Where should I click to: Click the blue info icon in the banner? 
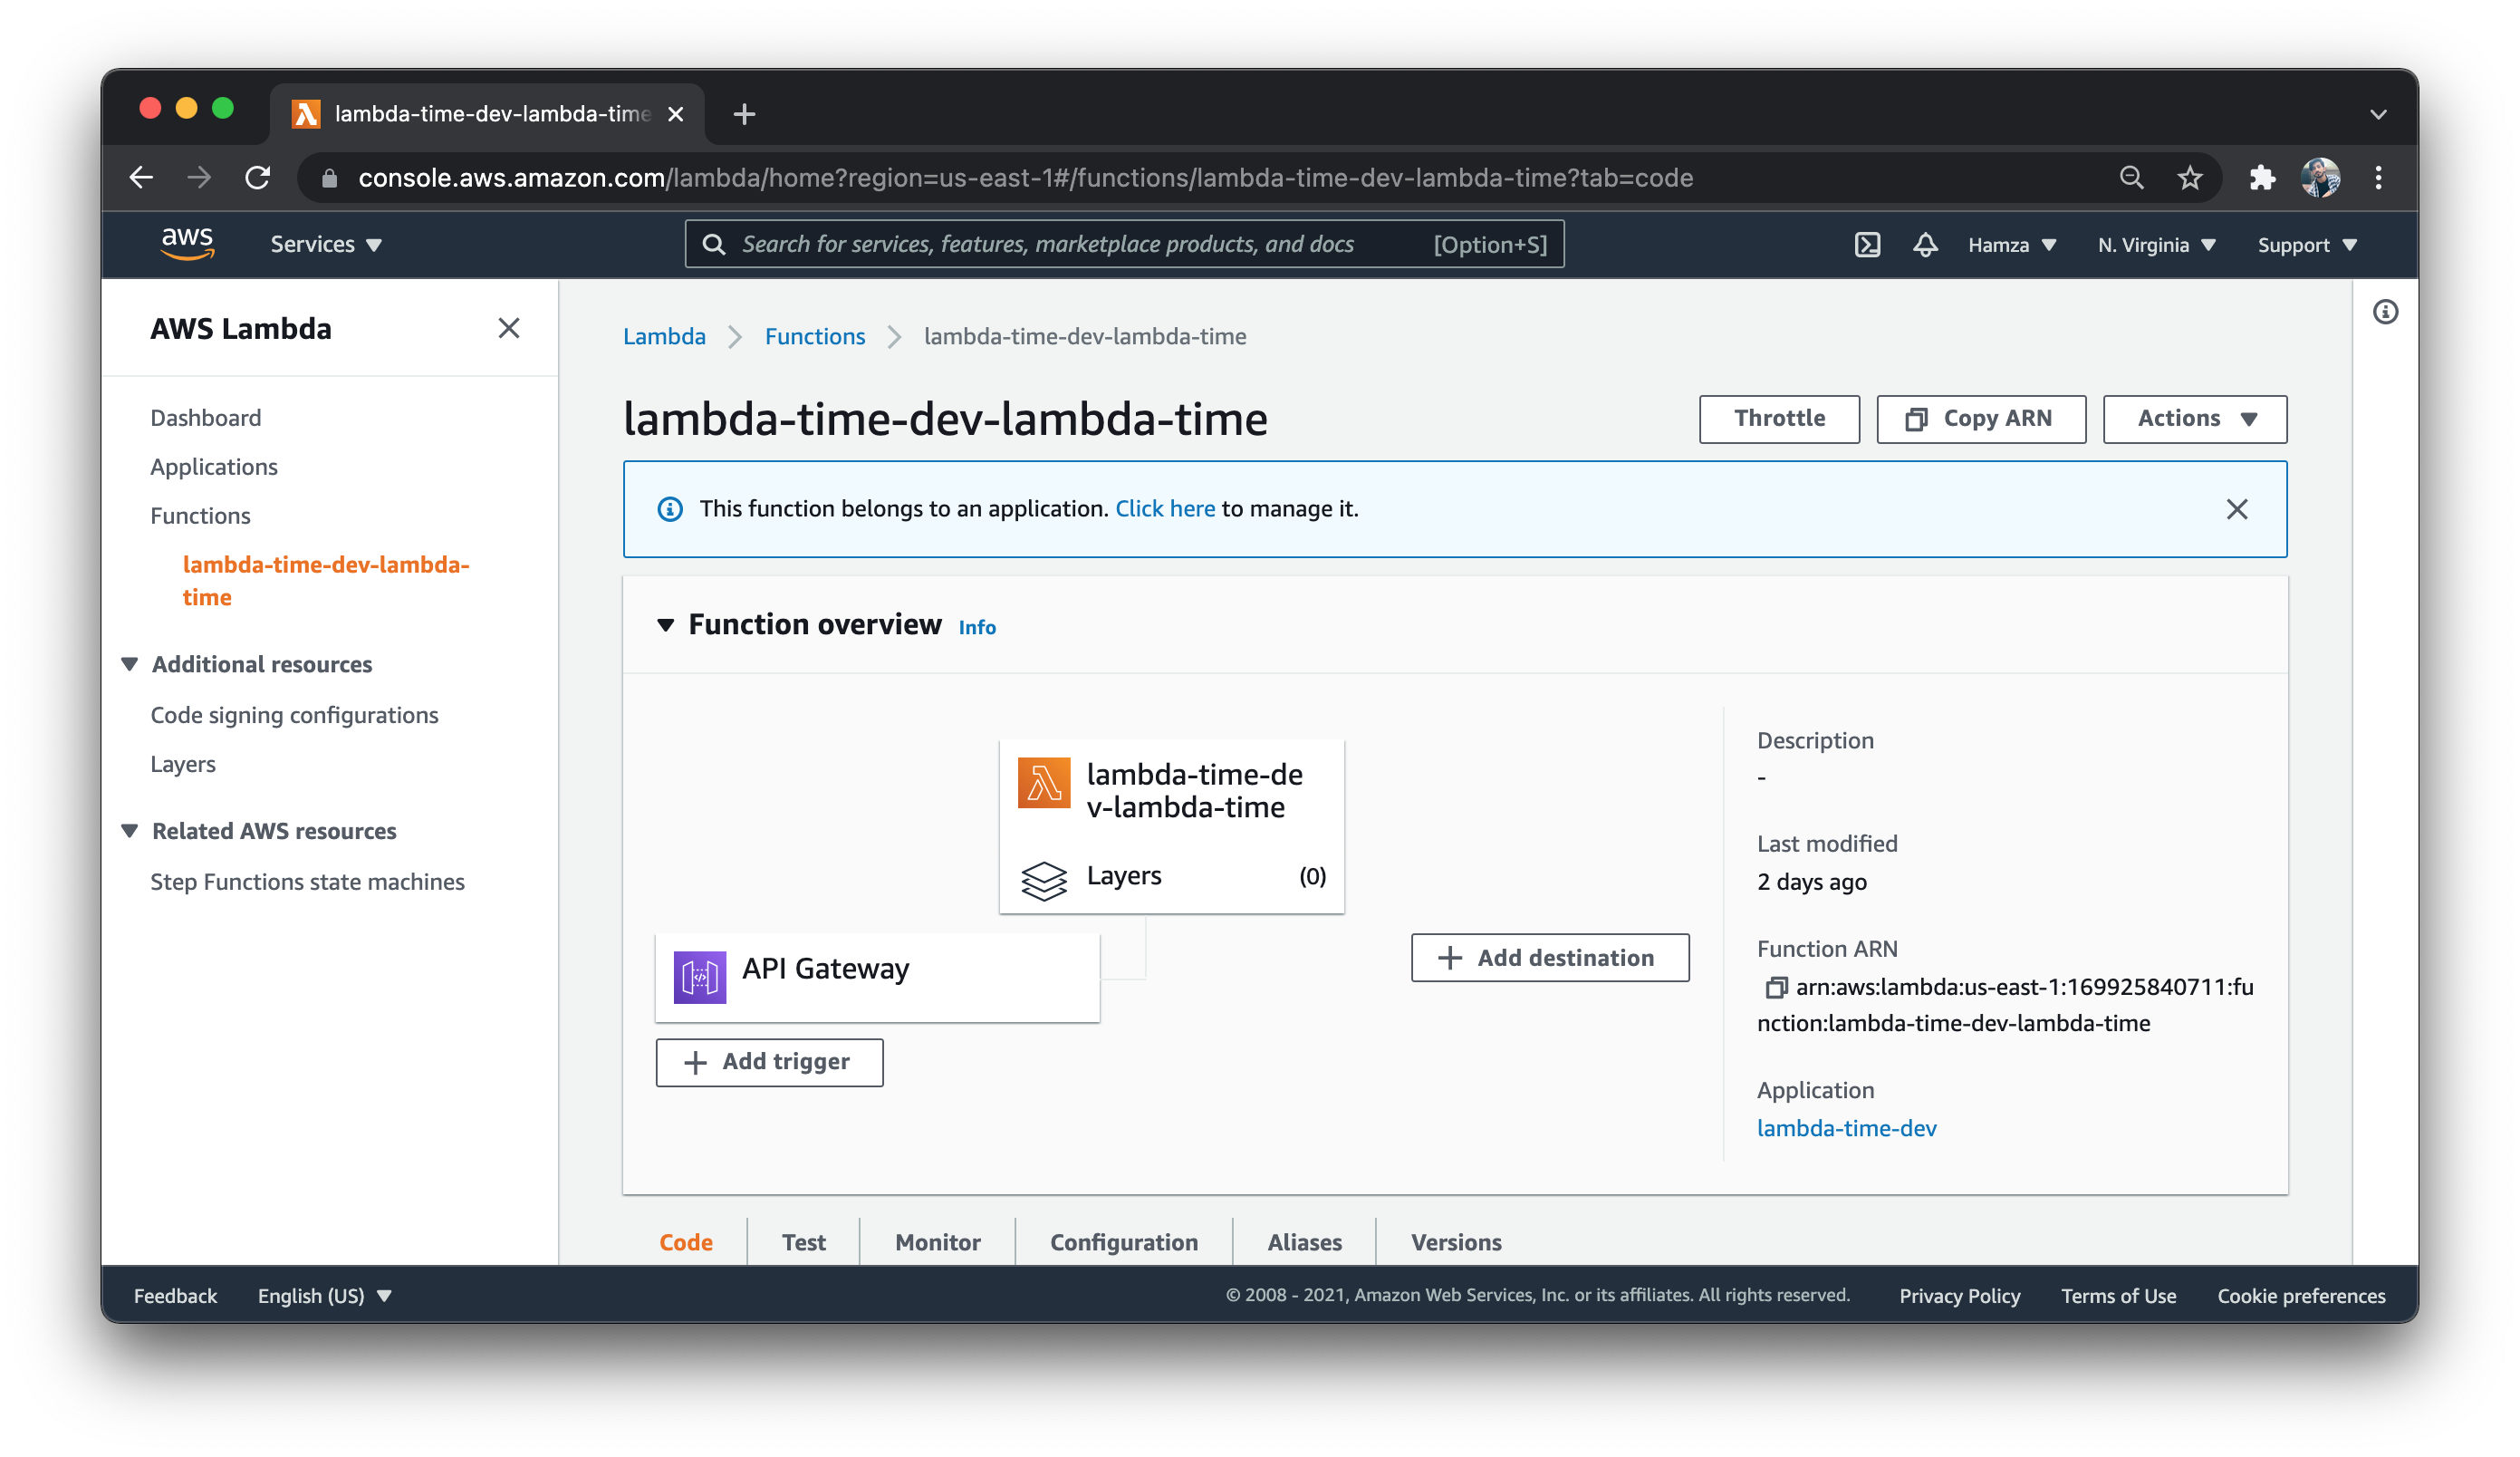(x=670, y=509)
